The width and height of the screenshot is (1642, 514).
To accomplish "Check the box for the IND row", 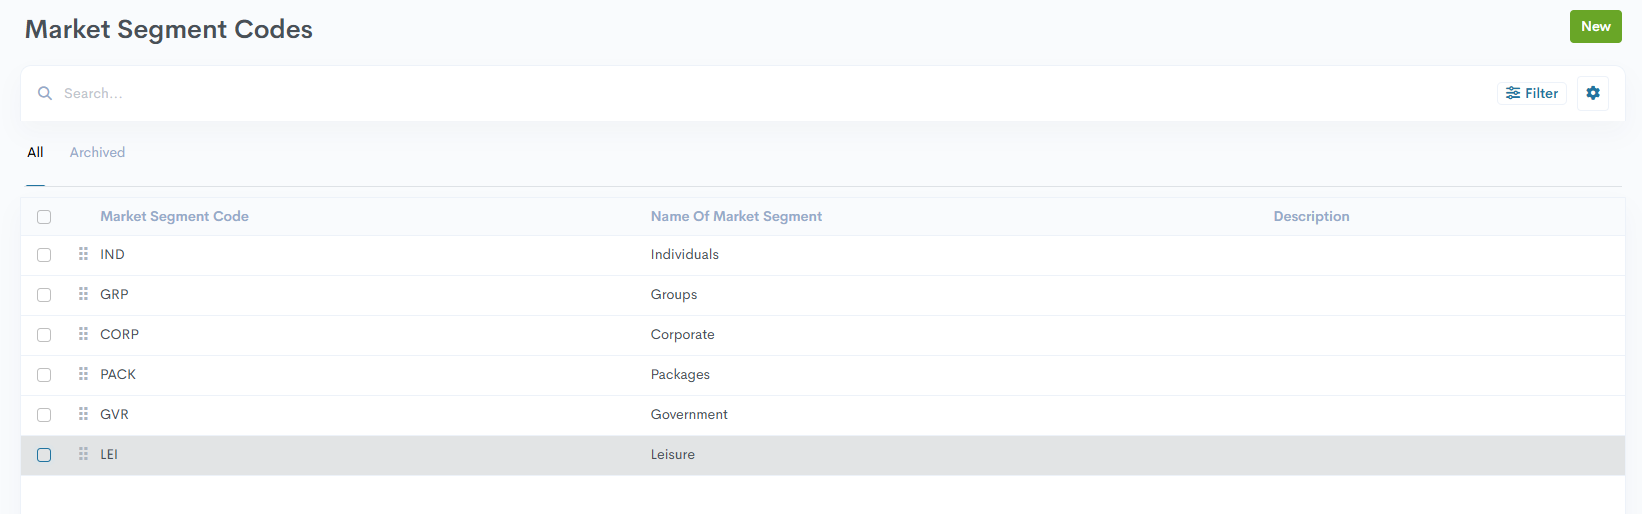I will (x=44, y=255).
